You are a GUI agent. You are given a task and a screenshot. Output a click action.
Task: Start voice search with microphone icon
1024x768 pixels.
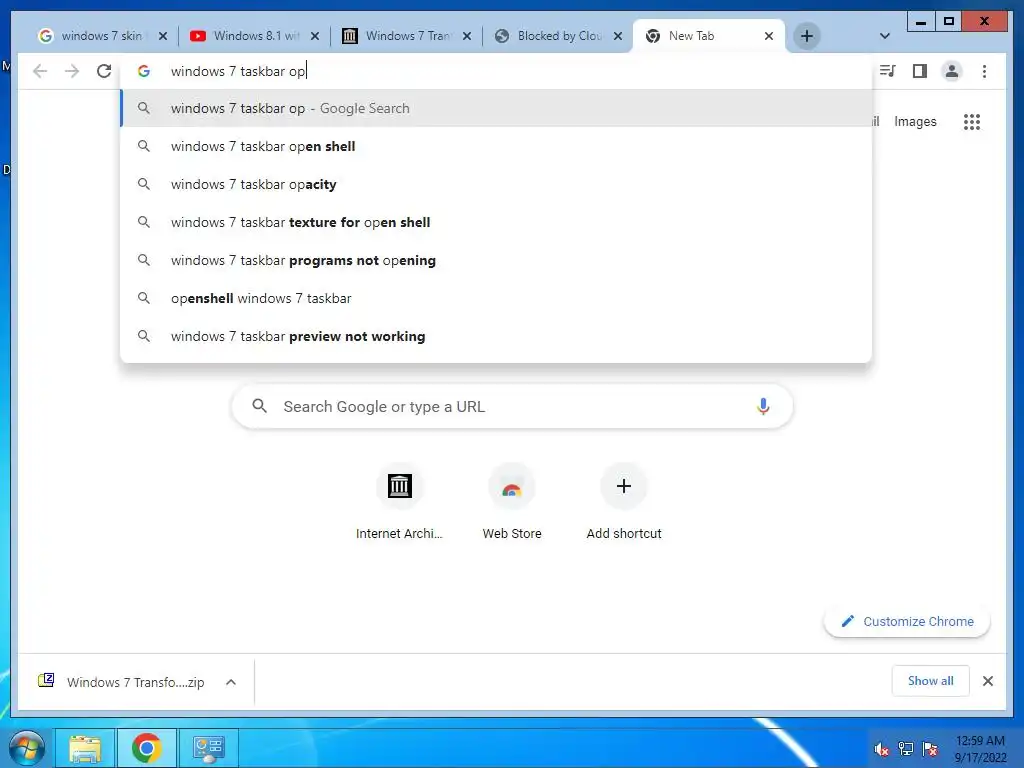coord(763,406)
